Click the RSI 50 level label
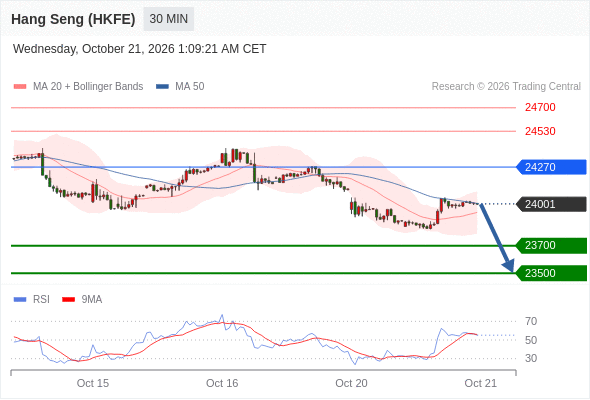This screenshot has width=590, height=400. (531, 340)
